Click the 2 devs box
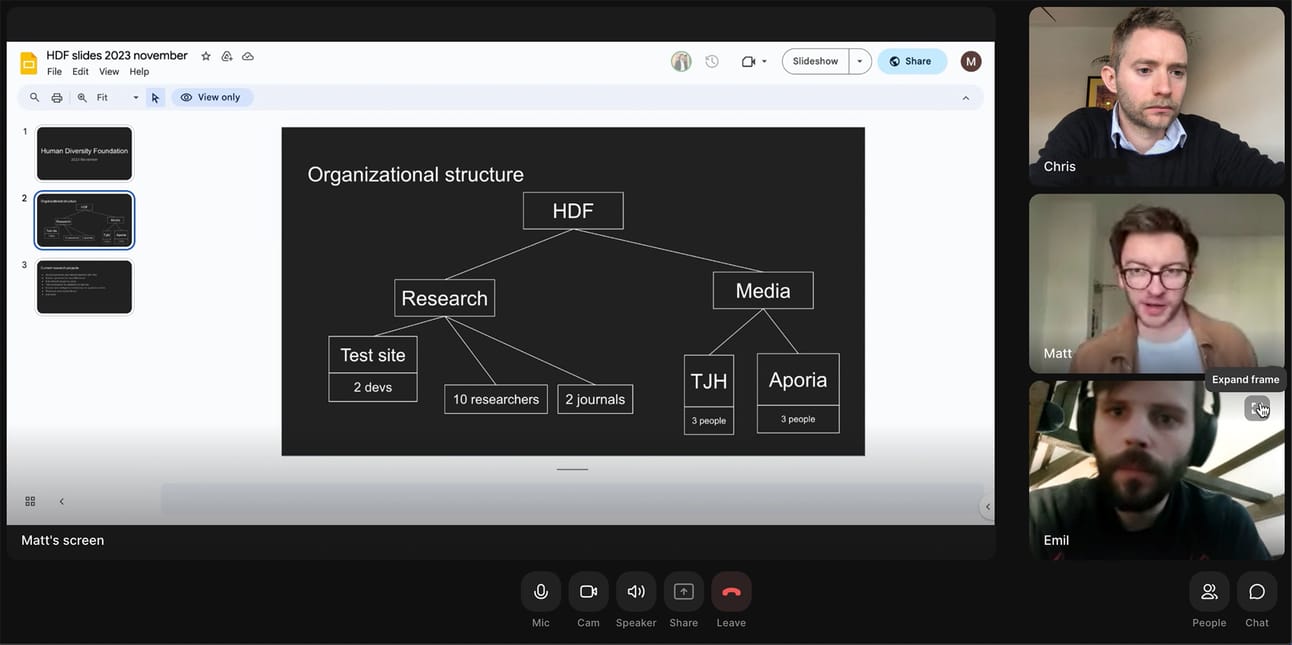This screenshot has width=1292, height=645. [x=373, y=387]
